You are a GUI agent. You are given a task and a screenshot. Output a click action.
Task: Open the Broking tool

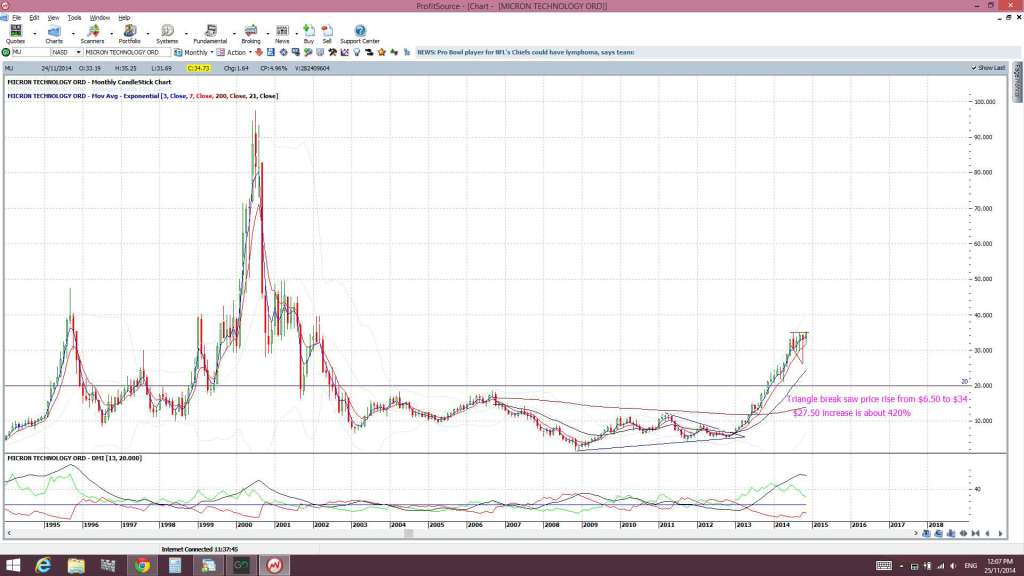tap(251, 34)
